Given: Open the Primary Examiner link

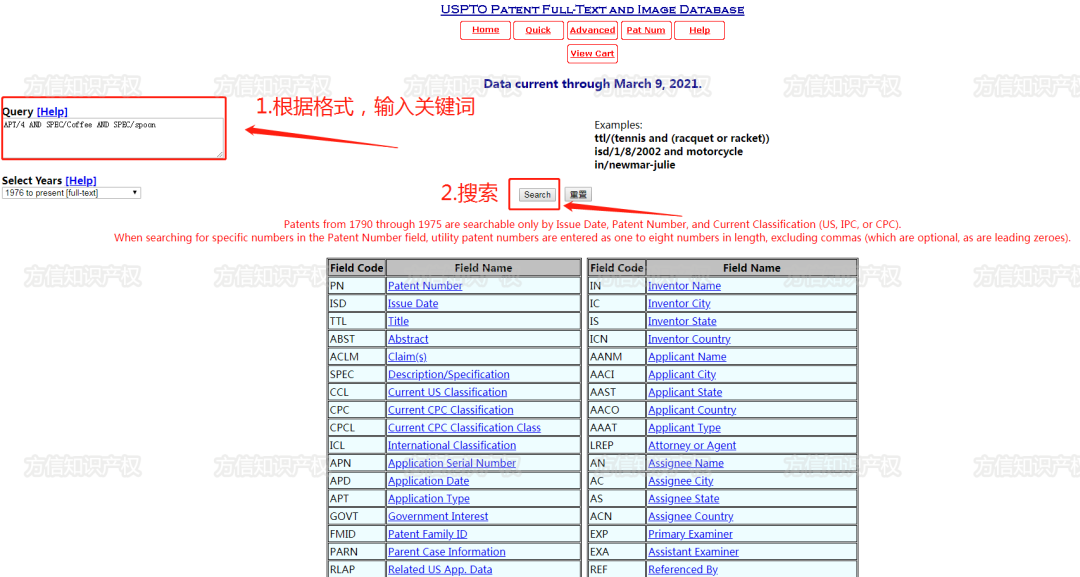Looking at the screenshot, I should 690,534.
